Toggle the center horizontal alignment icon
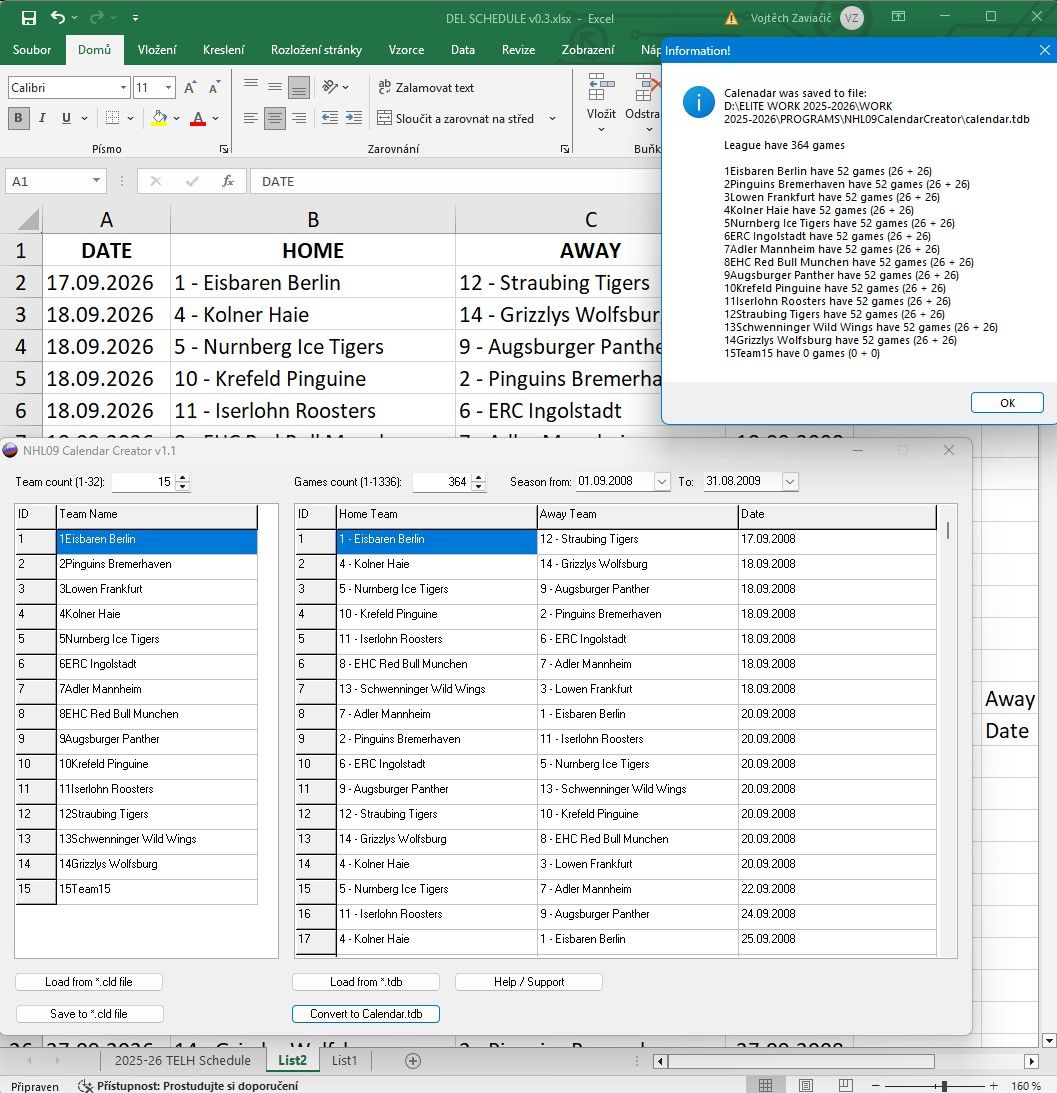 (275, 118)
